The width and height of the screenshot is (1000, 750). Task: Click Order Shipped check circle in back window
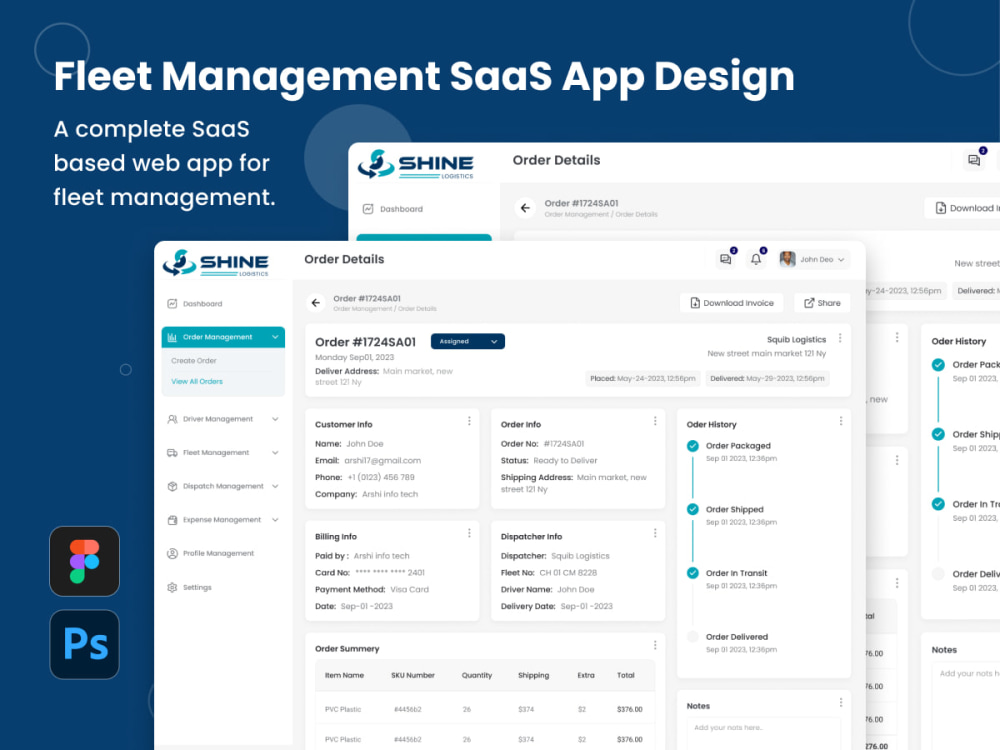click(938, 434)
